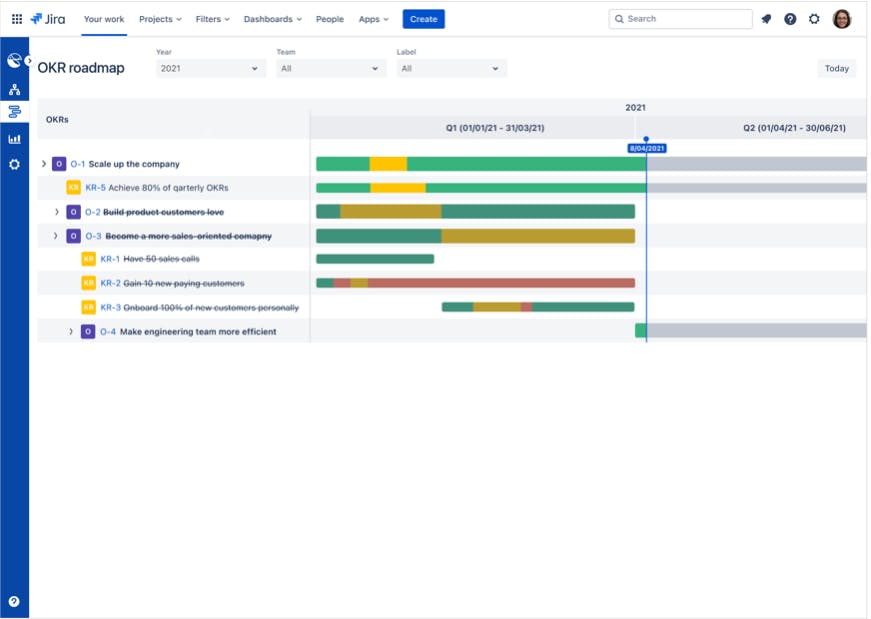The width and height of the screenshot is (871, 619).
Task: Open the notifications bell icon
Action: point(766,19)
